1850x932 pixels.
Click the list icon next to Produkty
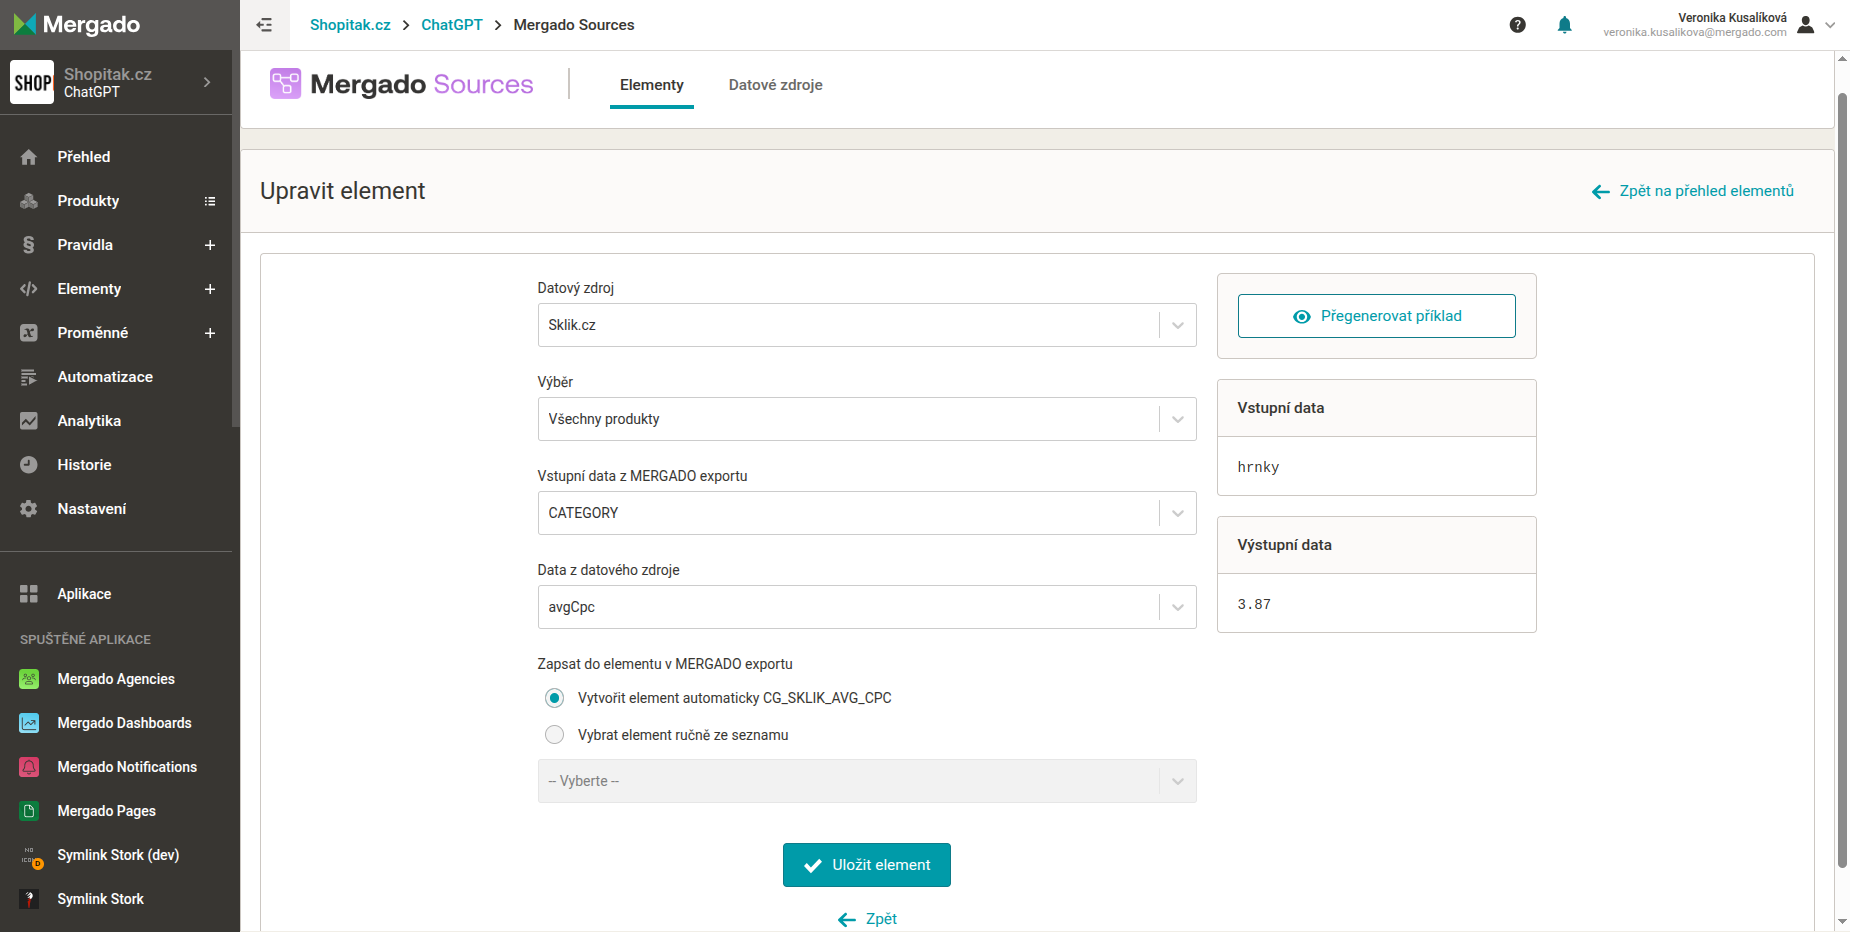pos(210,201)
